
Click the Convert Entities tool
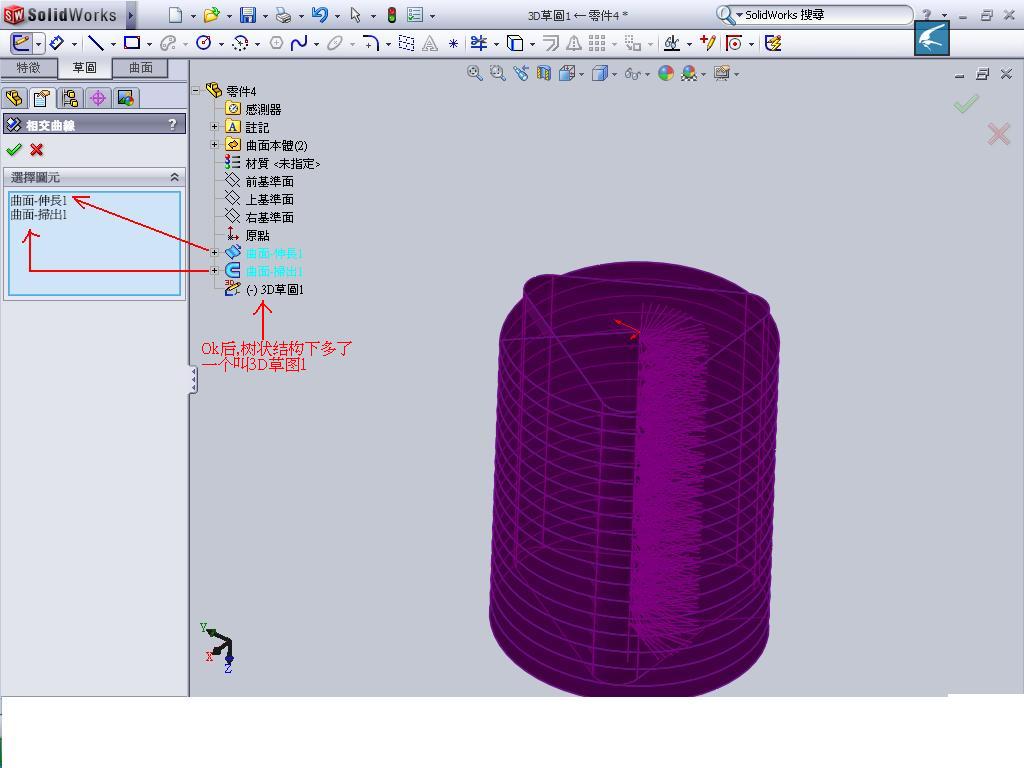coord(515,43)
